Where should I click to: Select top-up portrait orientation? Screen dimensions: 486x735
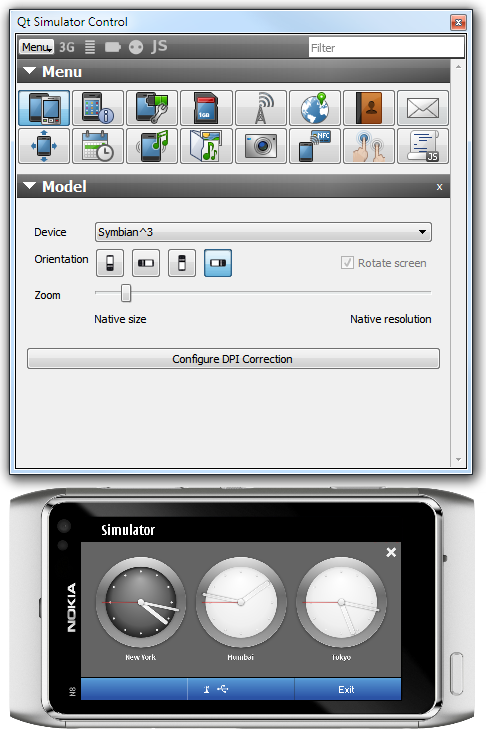coord(110,263)
